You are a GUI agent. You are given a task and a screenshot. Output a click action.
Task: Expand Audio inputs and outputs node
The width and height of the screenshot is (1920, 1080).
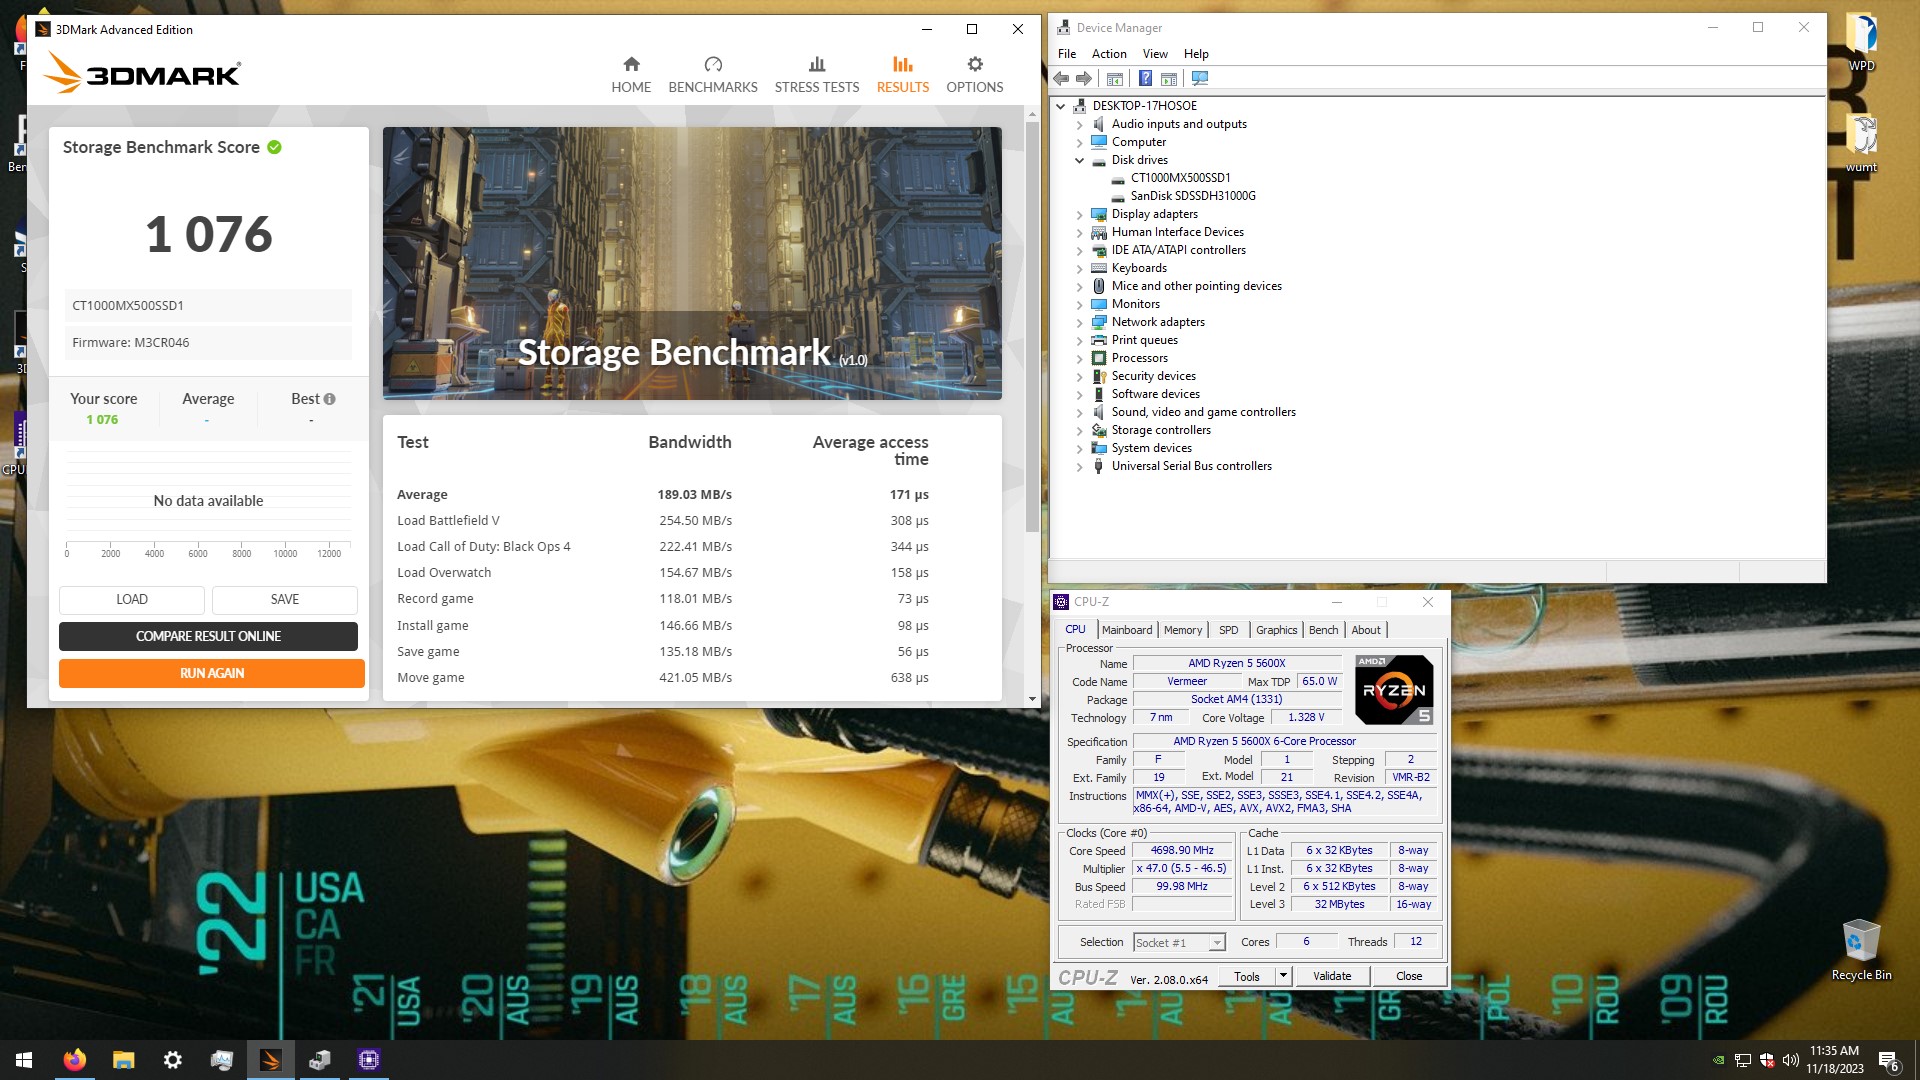click(x=1079, y=125)
